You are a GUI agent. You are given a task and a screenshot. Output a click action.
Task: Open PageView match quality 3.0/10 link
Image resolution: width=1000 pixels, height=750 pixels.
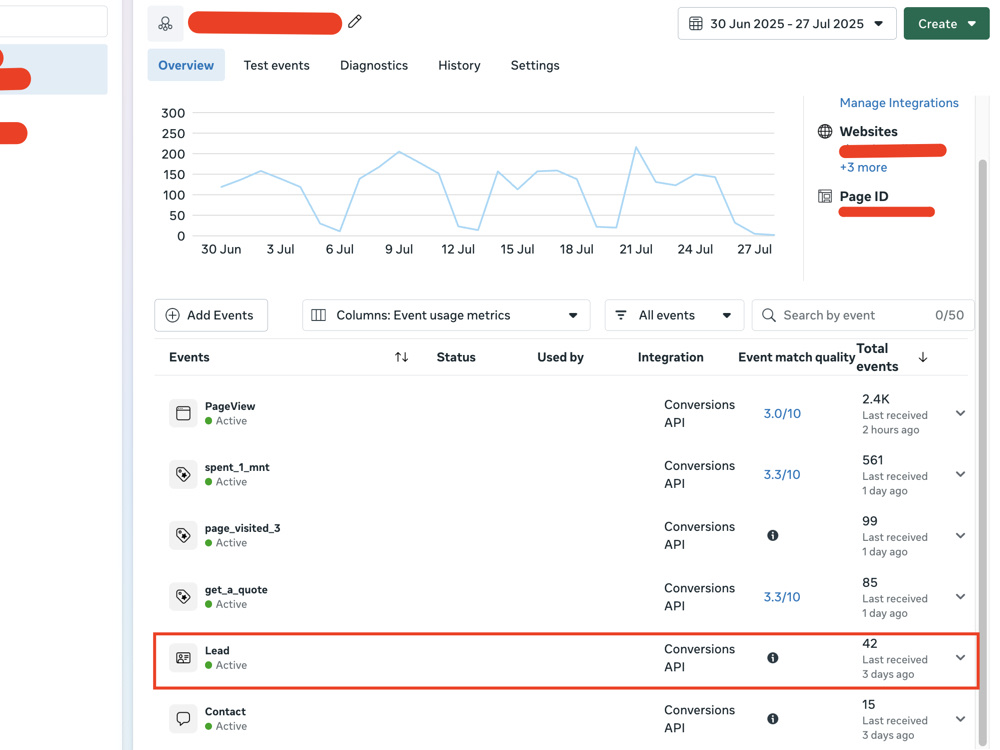click(x=782, y=413)
